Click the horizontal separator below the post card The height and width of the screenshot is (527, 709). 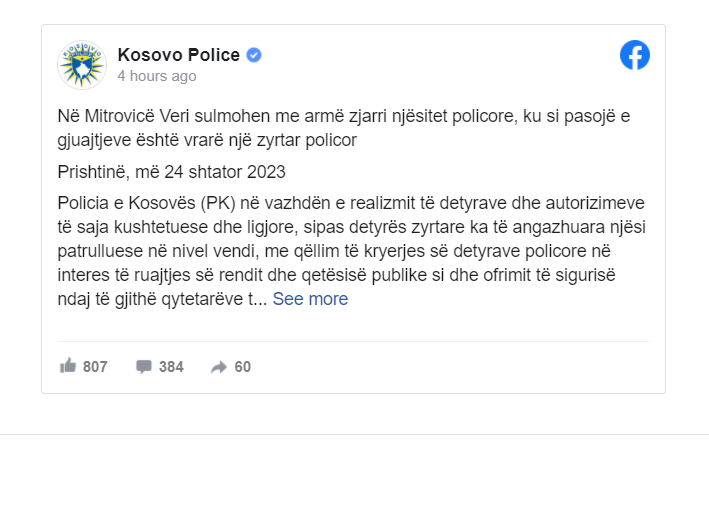point(354,434)
